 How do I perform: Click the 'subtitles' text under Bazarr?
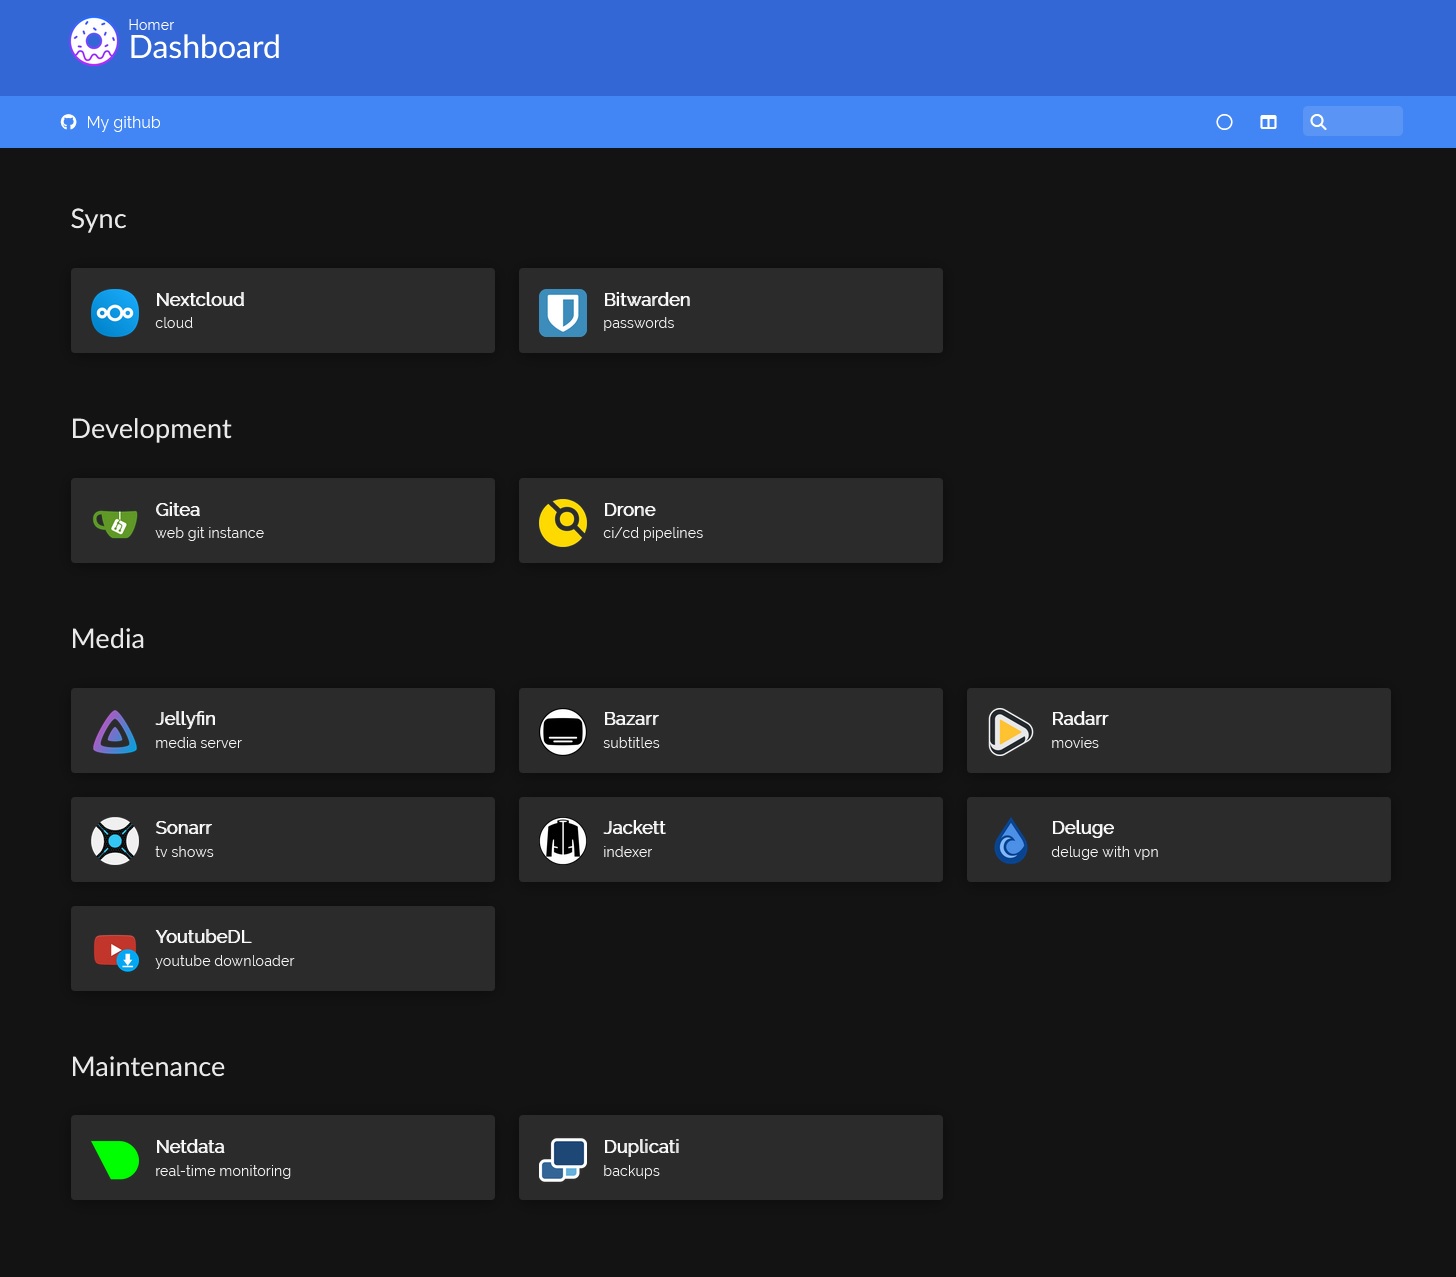(632, 743)
